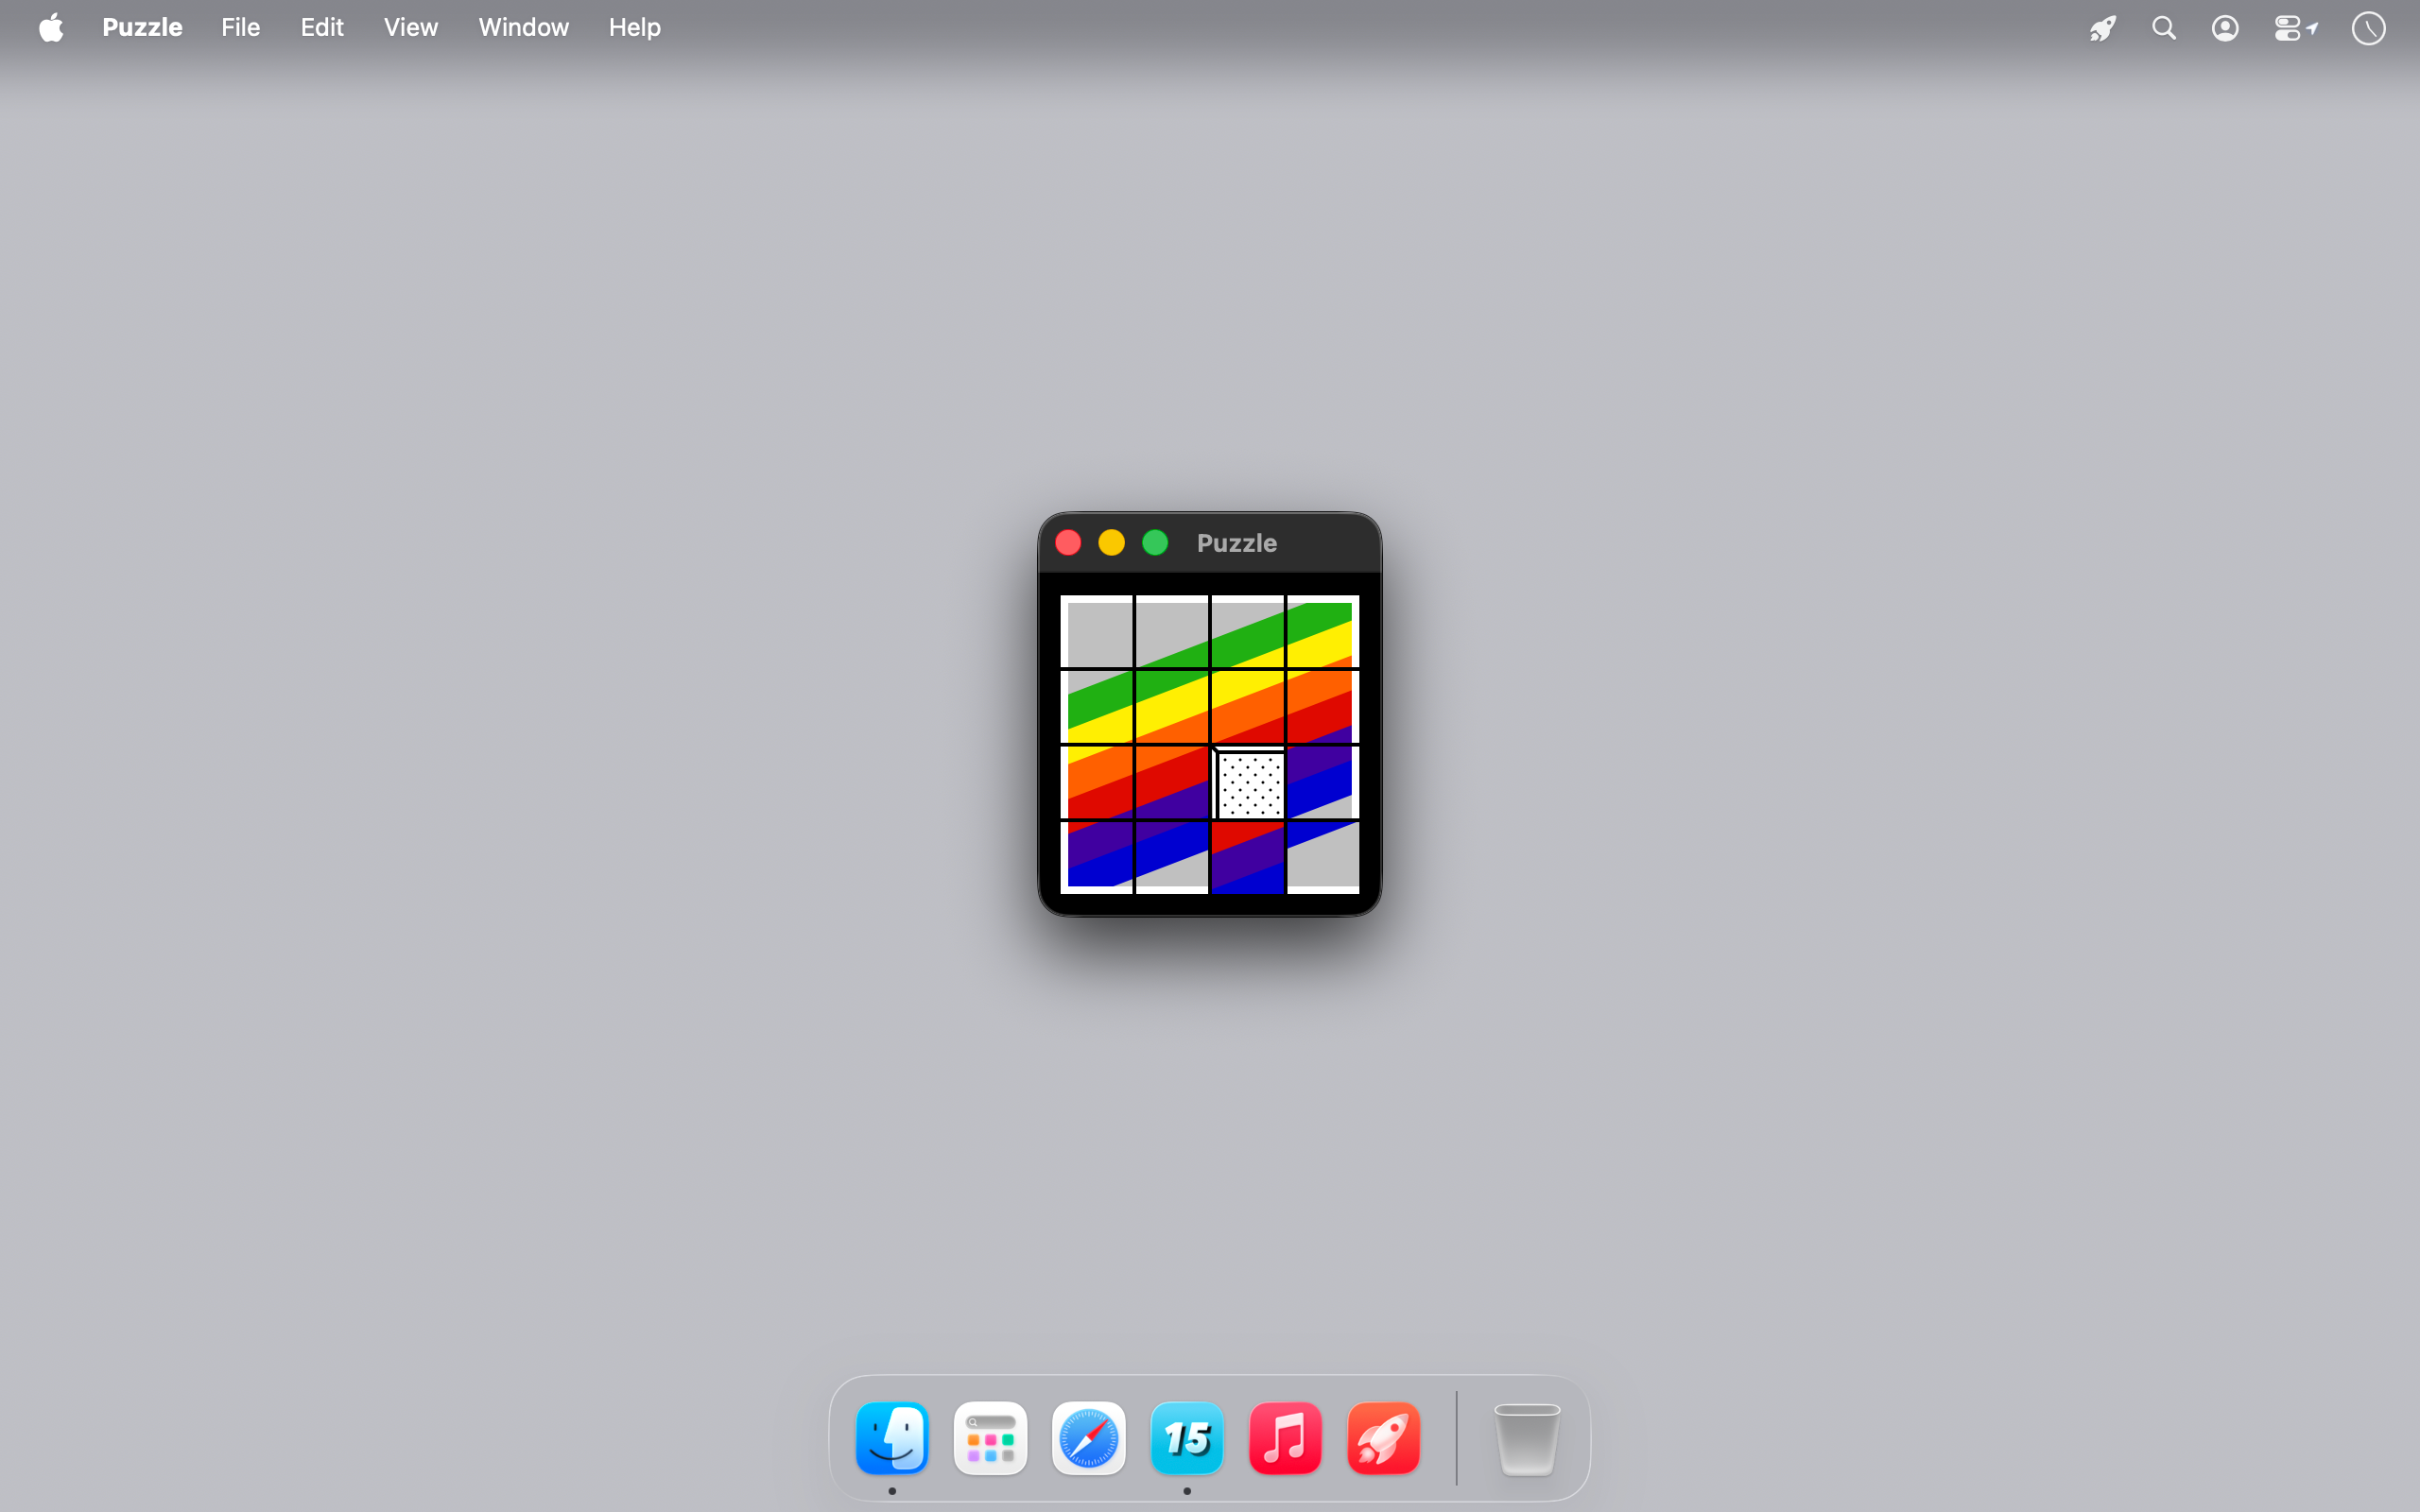This screenshot has width=2420, height=1512.
Task: Open the View menu
Action: point(410,28)
